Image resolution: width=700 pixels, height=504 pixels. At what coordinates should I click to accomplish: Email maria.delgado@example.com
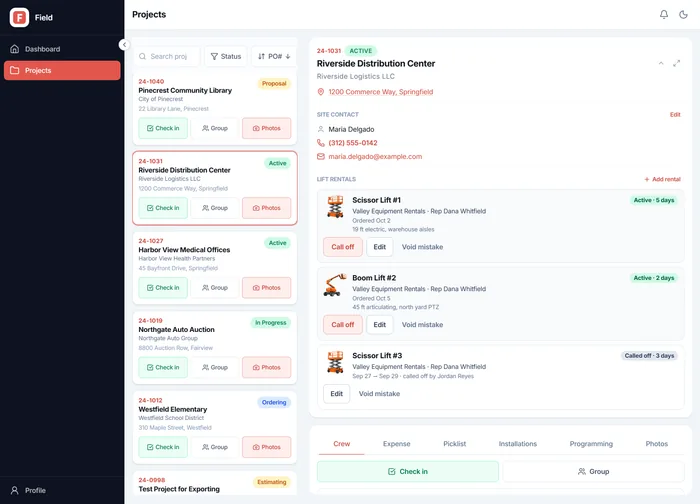coord(375,157)
